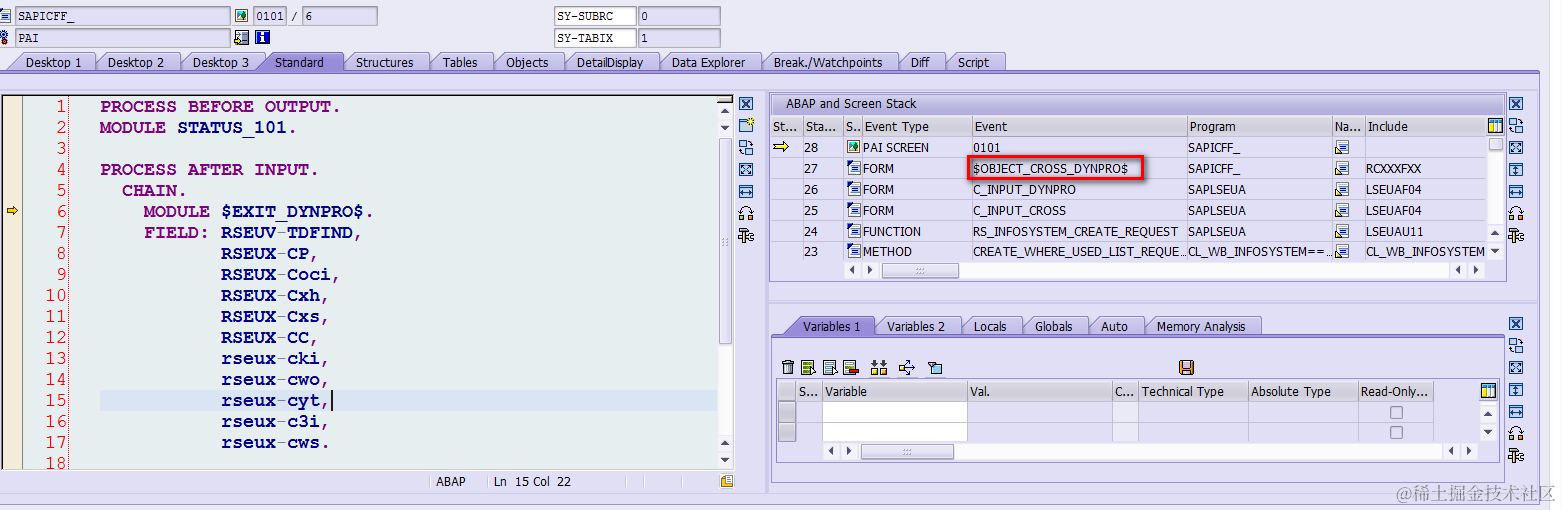Click navigate icon right of PAI field
Viewport: 1562px width, 510px height.
coord(241,37)
